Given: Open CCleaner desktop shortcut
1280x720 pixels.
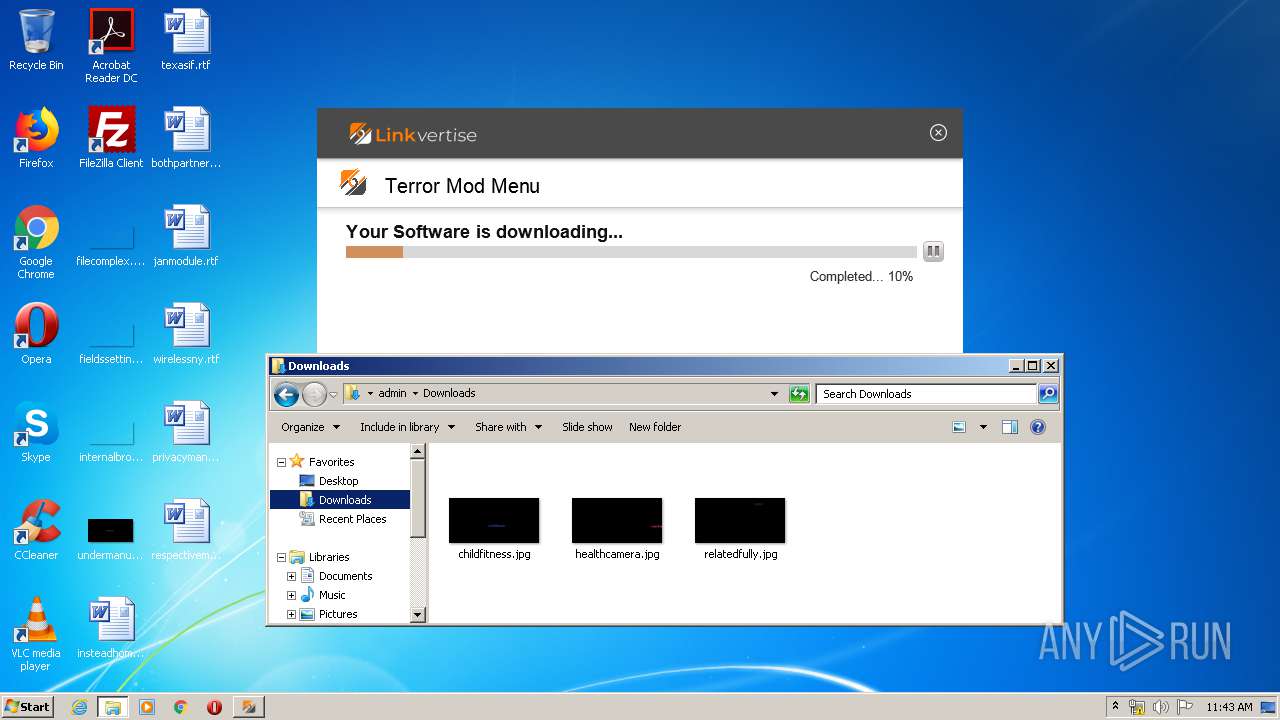Looking at the screenshot, I should [36, 530].
